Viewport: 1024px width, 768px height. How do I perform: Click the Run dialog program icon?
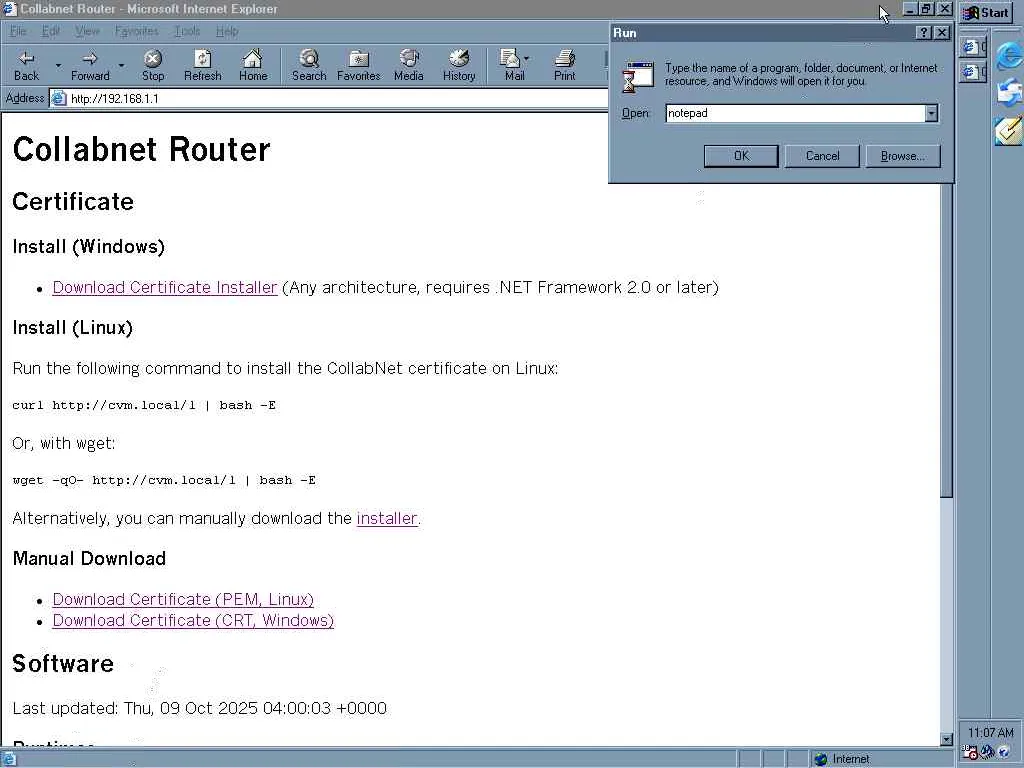[x=638, y=77]
